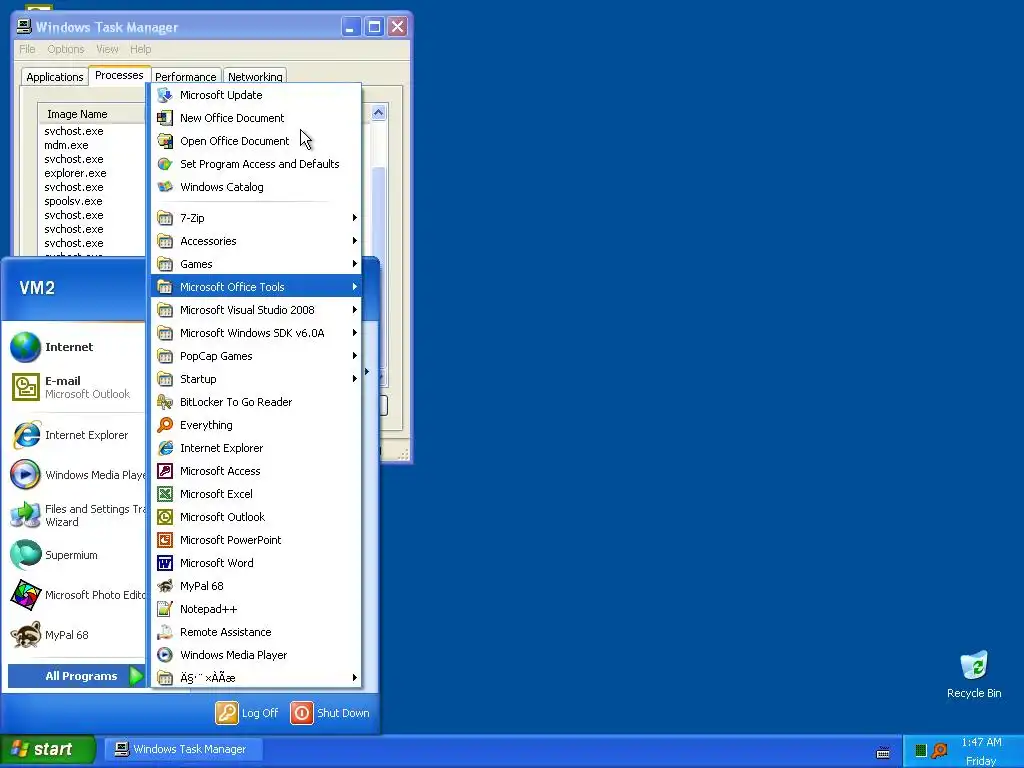Select Processes tab in Task Manager

119,75
